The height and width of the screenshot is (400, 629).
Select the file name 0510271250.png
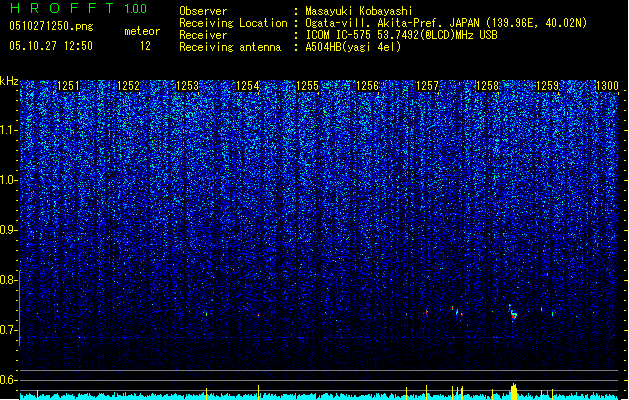click(x=51, y=26)
